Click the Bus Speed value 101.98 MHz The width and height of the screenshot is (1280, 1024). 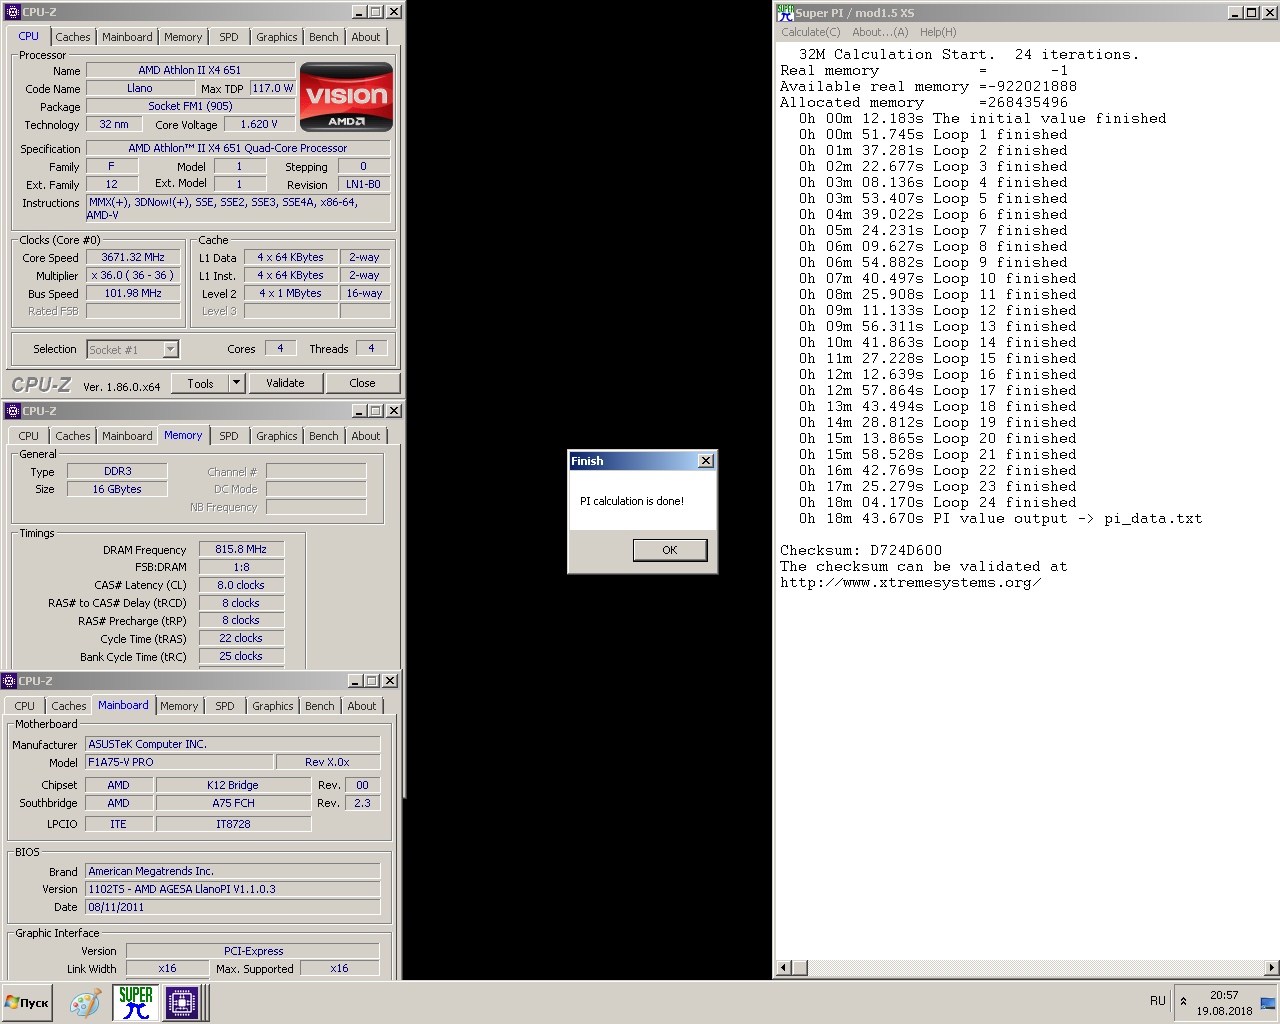tap(133, 293)
